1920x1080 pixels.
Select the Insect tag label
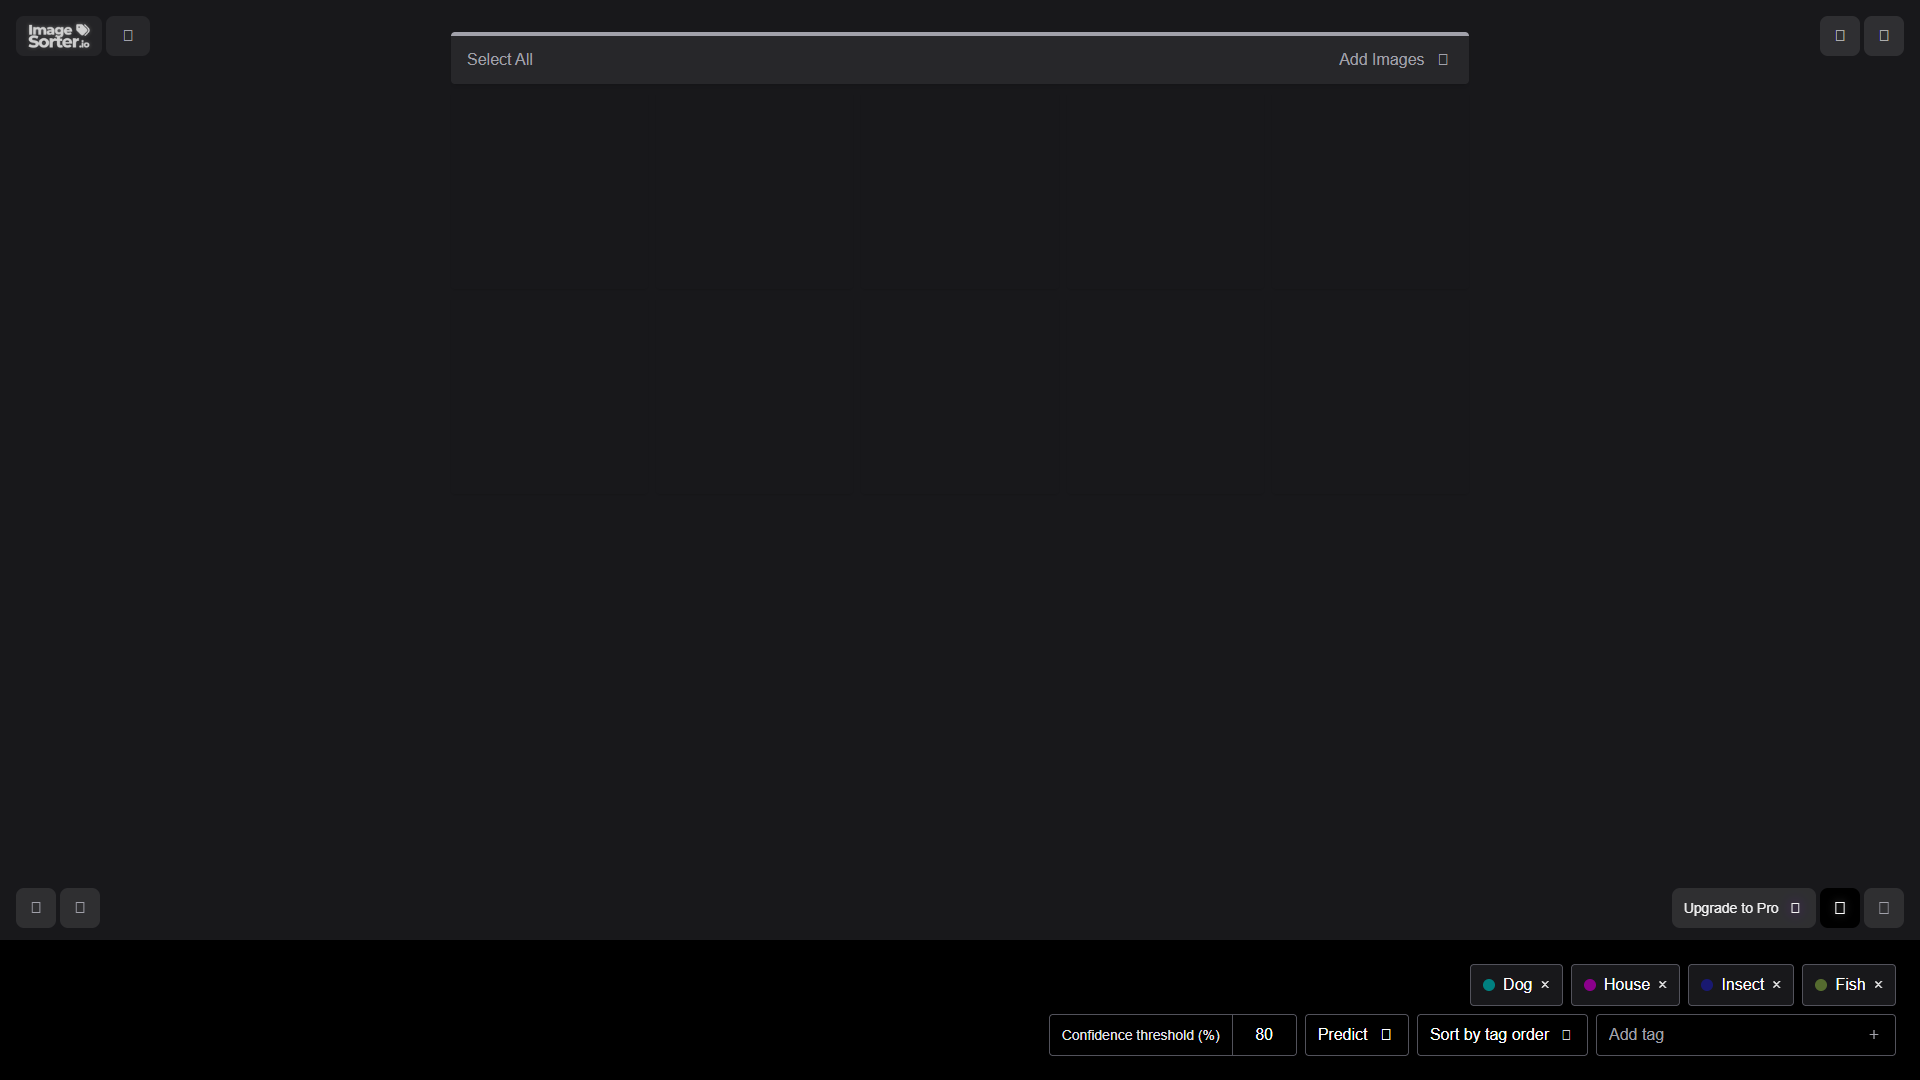(x=1743, y=985)
